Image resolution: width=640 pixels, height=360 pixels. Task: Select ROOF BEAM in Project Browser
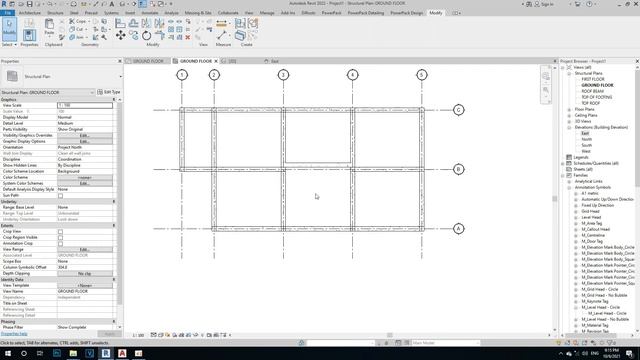(x=593, y=91)
